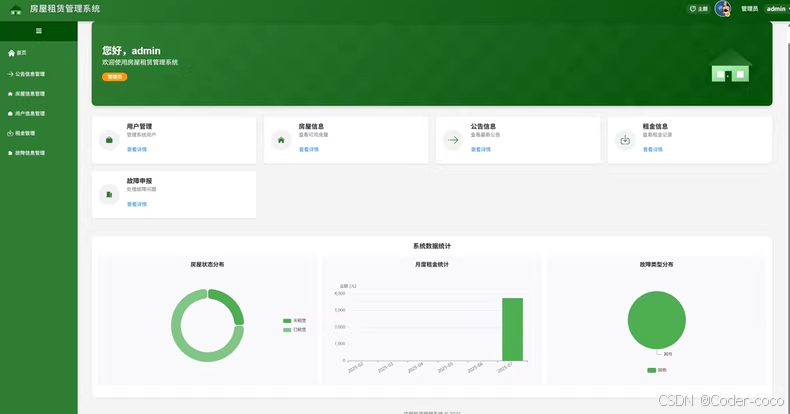Screen dimensions: 790x414
Task: Click the download-box icon beside 租金管理
Action: 10,133
